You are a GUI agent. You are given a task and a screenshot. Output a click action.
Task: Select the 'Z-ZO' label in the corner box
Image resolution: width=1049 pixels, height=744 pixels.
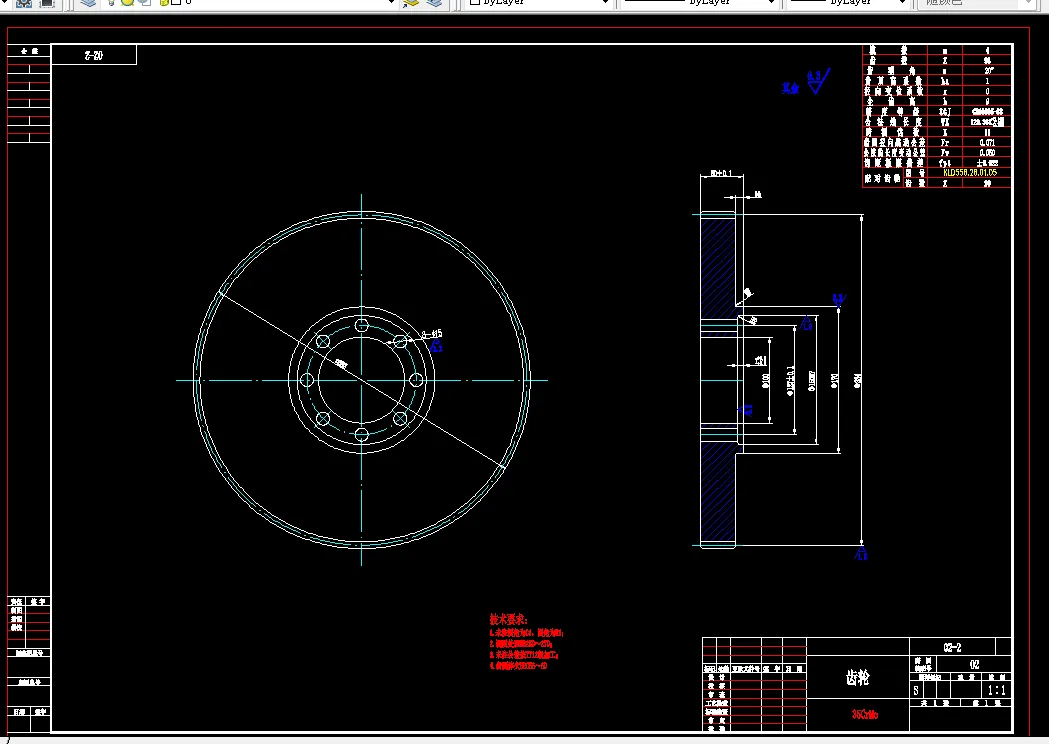point(94,56)
